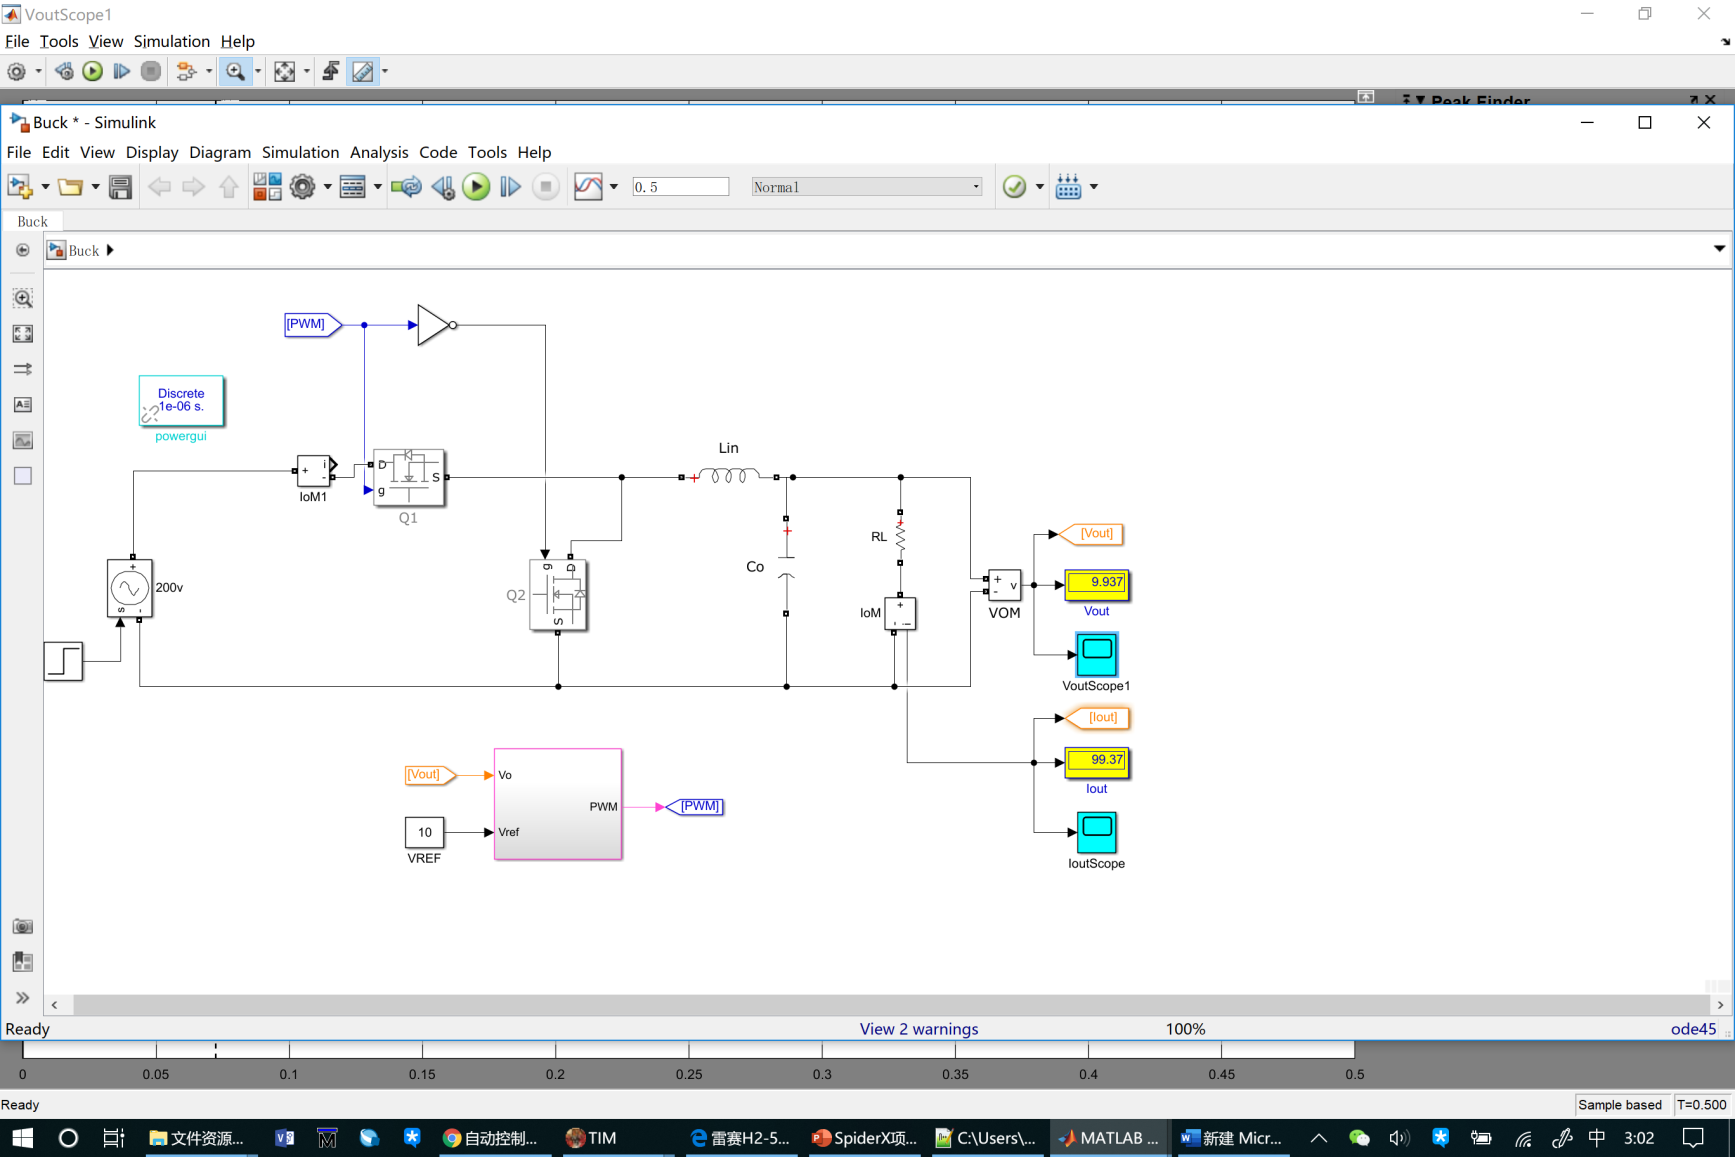Toggle the zoom tool in VoutScope1 toolbar
Screen dimensions: 1735x1157
coord(235,71)
